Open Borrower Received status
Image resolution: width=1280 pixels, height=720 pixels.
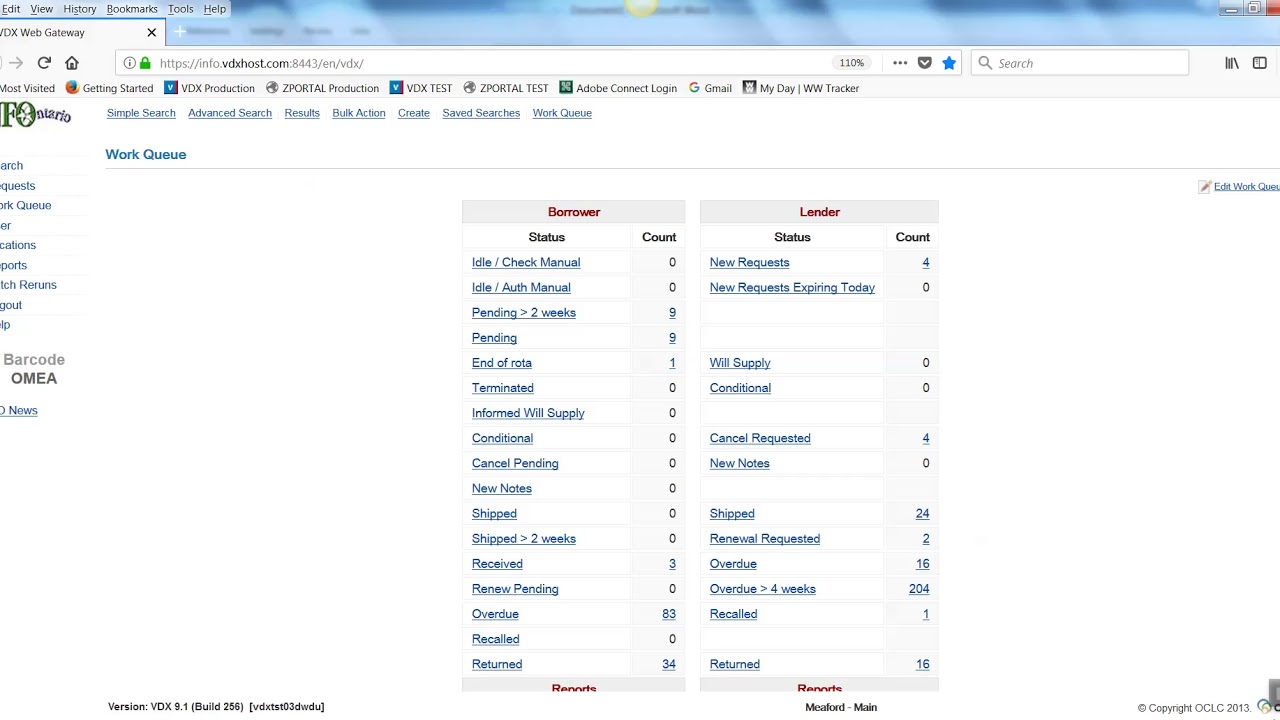(497, 564)
